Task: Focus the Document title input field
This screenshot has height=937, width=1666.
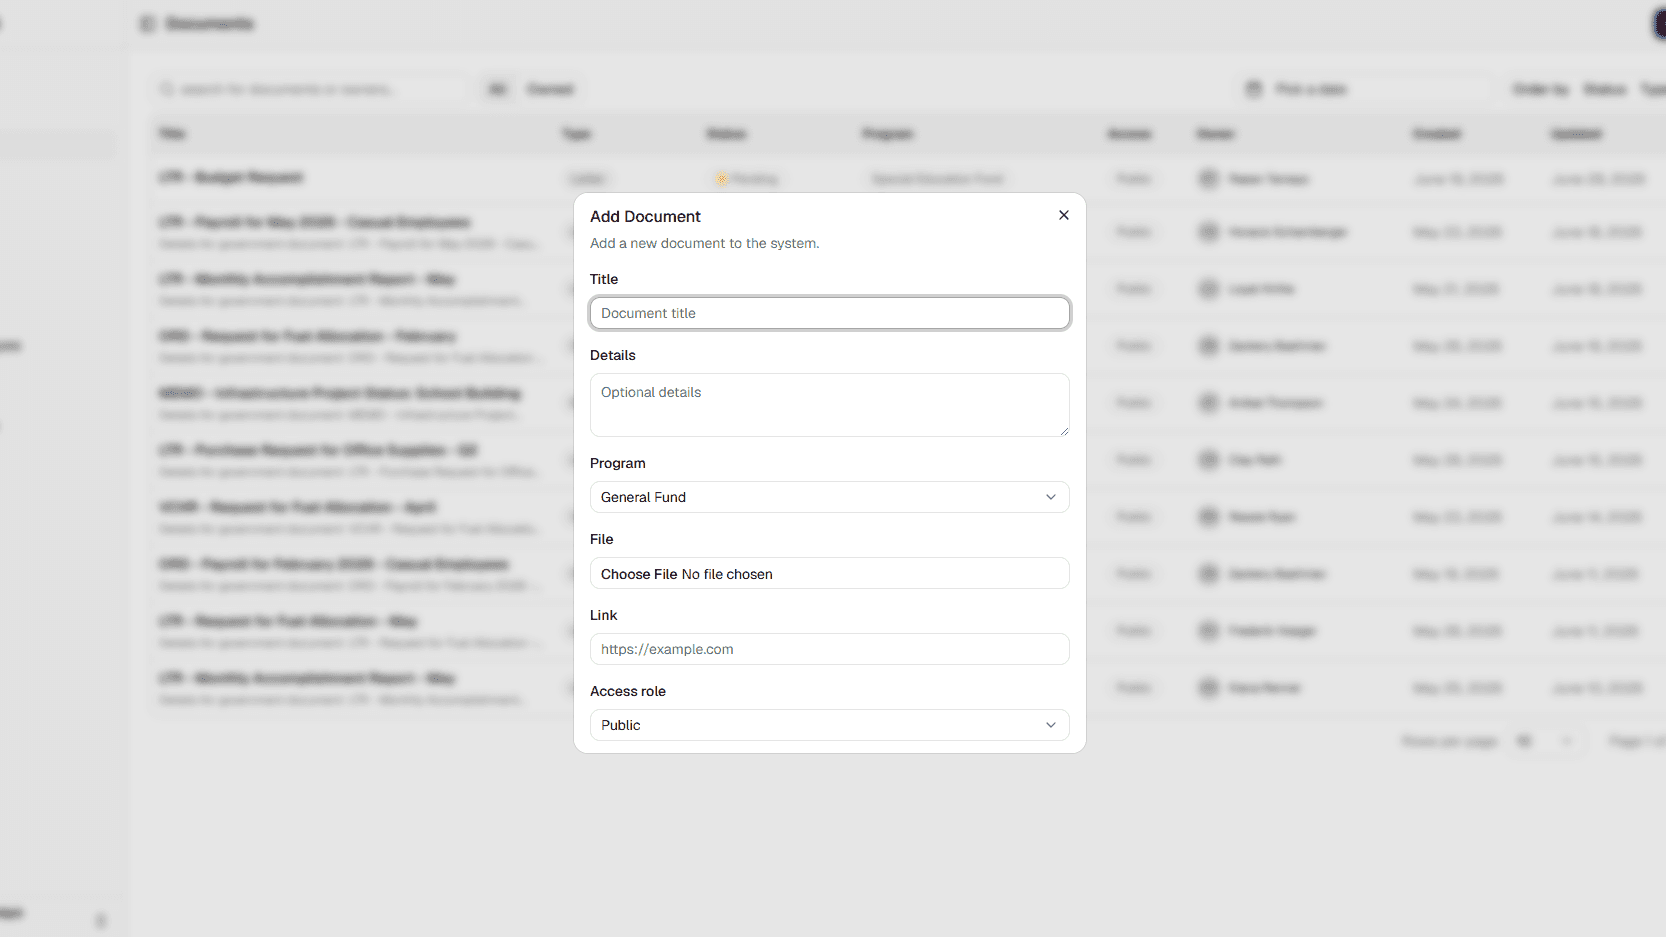Action: 830,313
